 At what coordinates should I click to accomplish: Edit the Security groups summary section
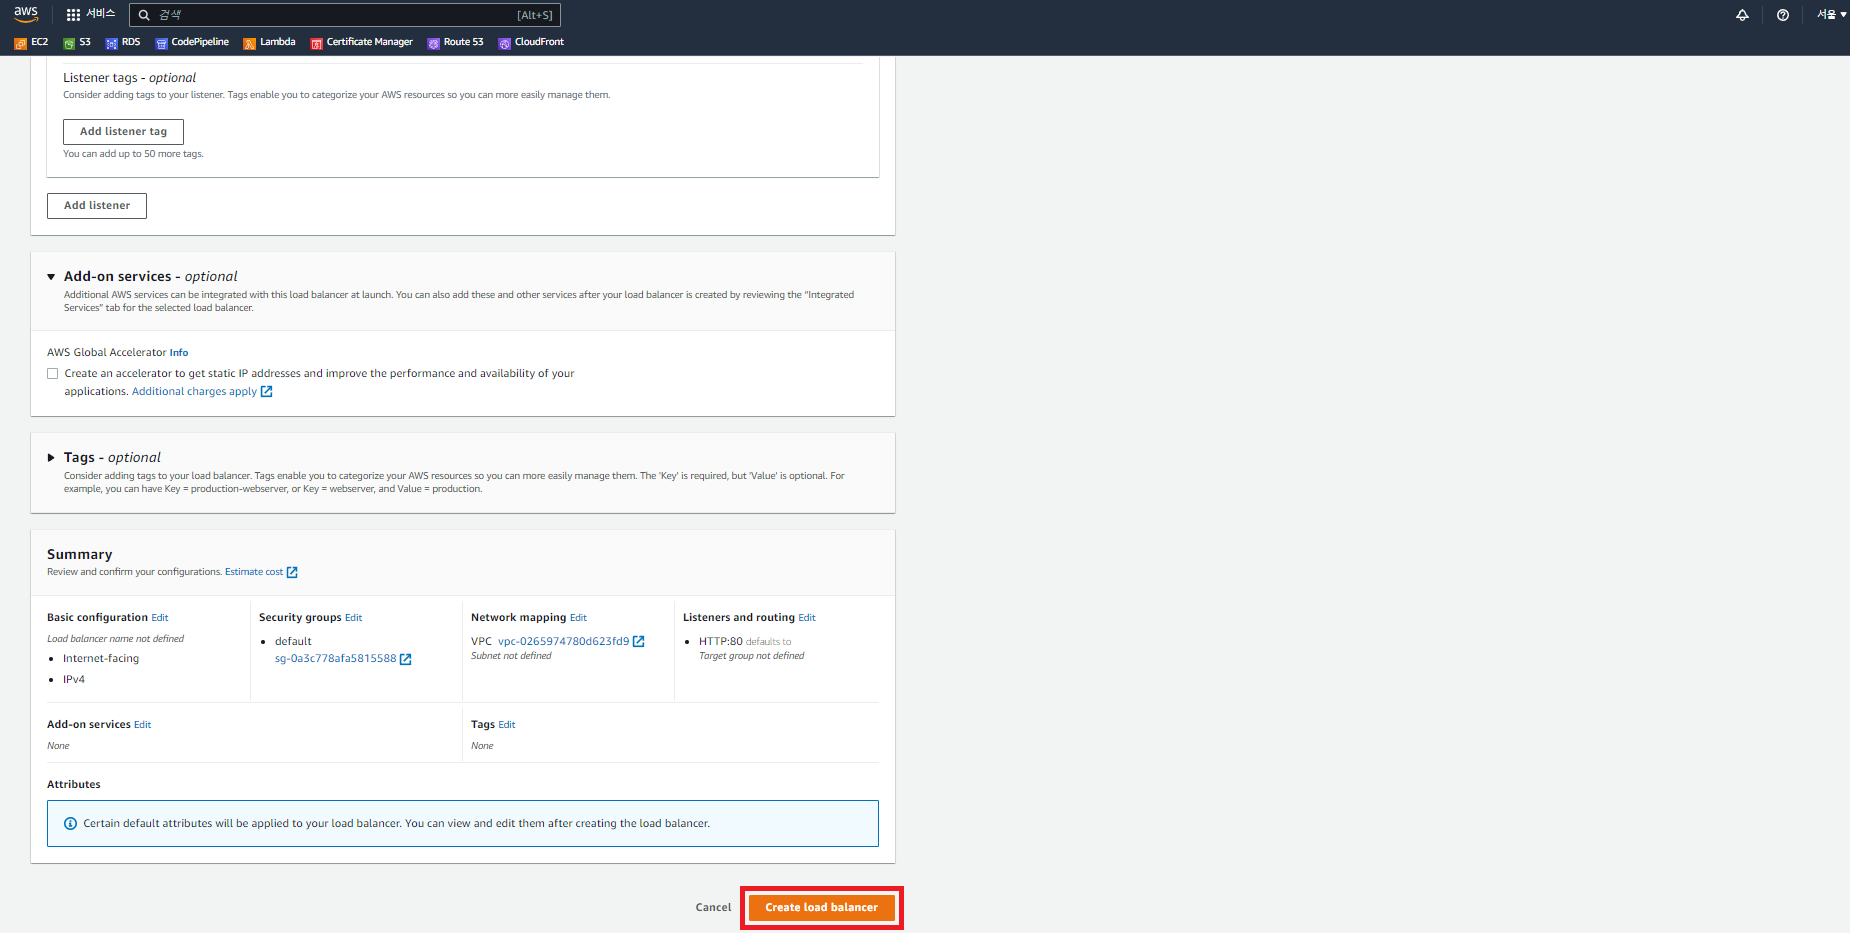point(354,617)
